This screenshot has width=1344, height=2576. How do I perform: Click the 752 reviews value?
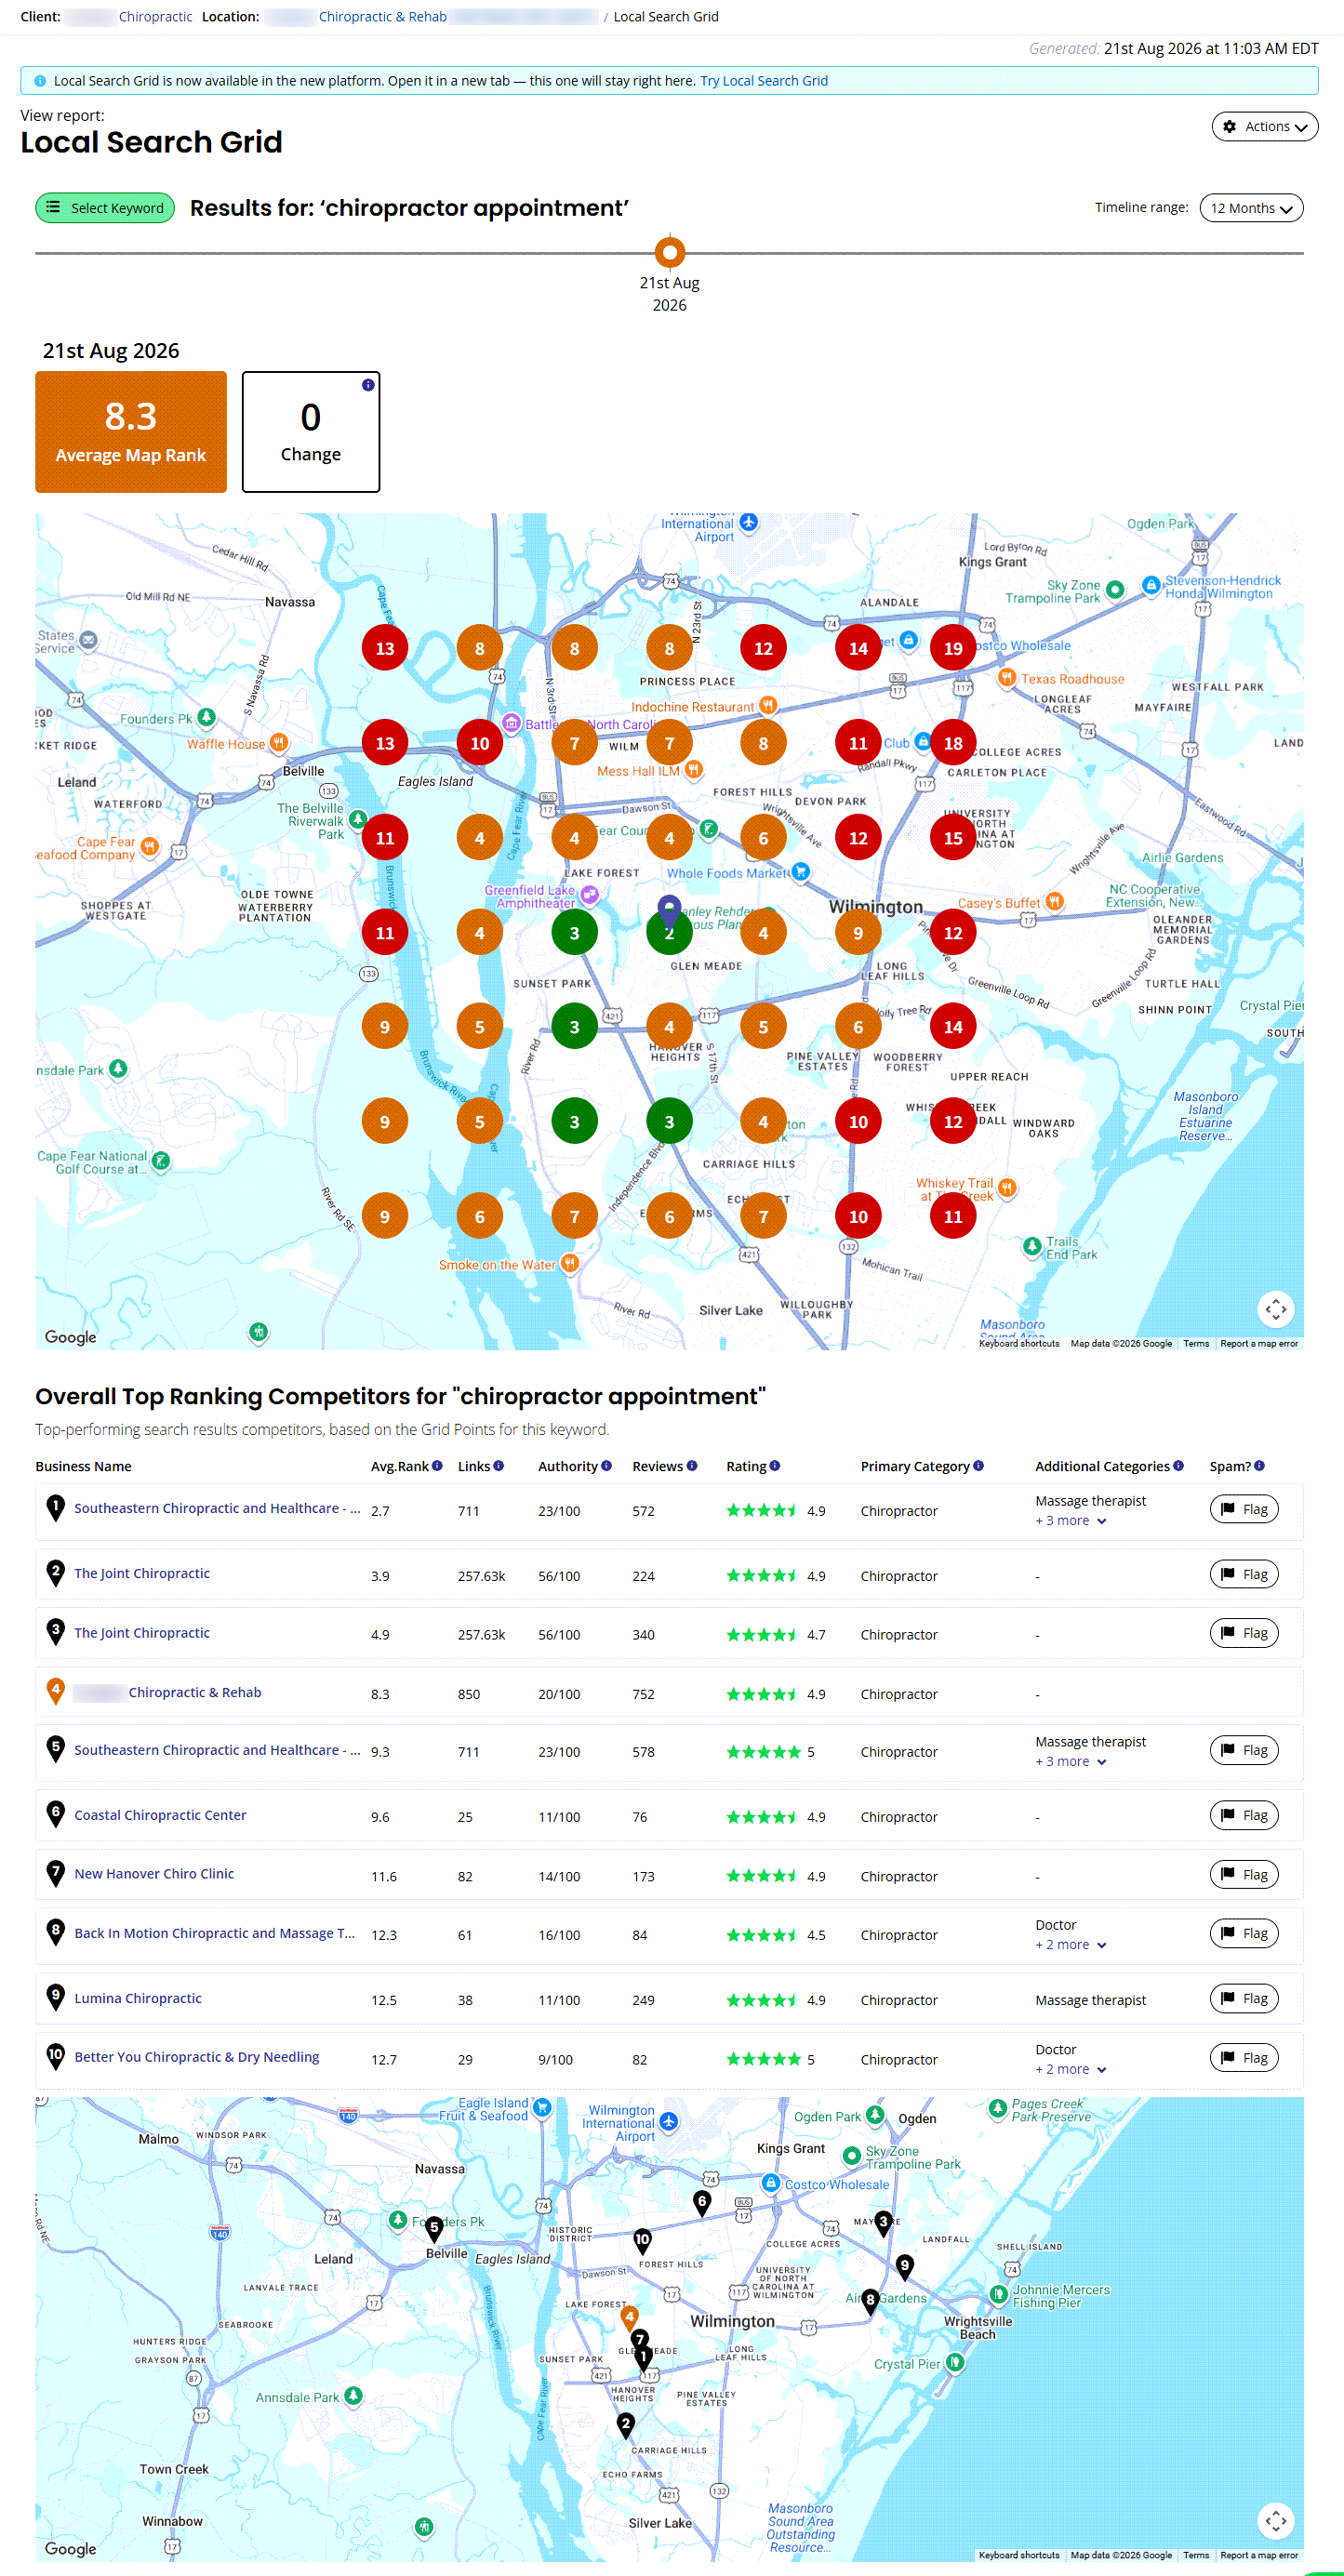pyautogui.click(x=643, y=1694)
